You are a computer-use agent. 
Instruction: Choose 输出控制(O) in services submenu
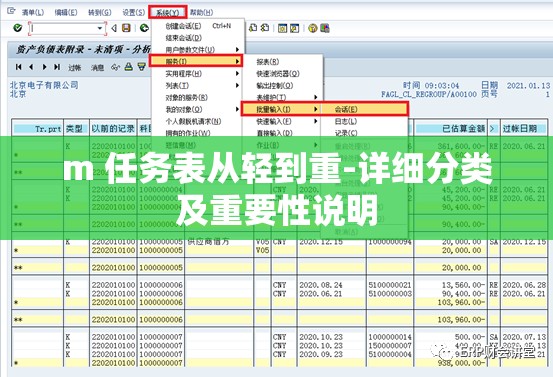coord(275,86)
